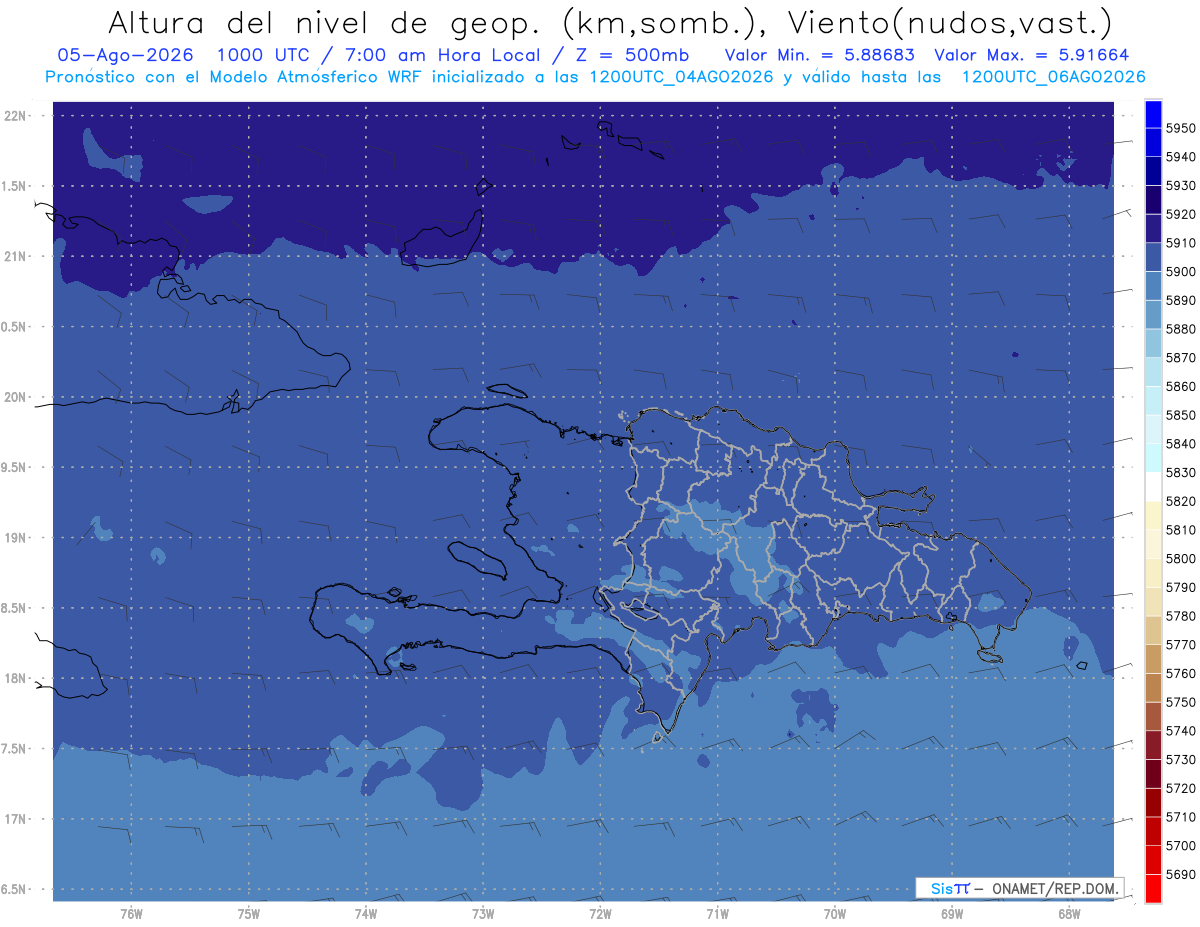The image size is (1200, 927).
Task: Click the '5690' legend value
Action: (x=1180, y=874)
